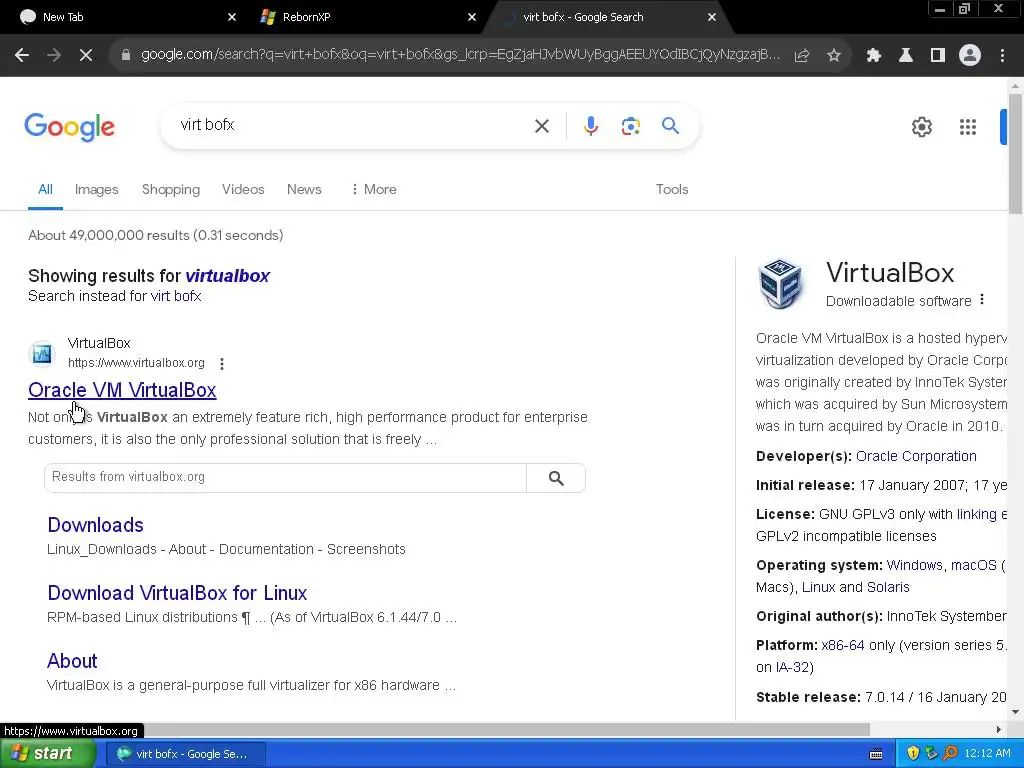The height and width of the screenshot is (768, 1024).
Task: Open the Google apps grid
Action: coord(968,127)
